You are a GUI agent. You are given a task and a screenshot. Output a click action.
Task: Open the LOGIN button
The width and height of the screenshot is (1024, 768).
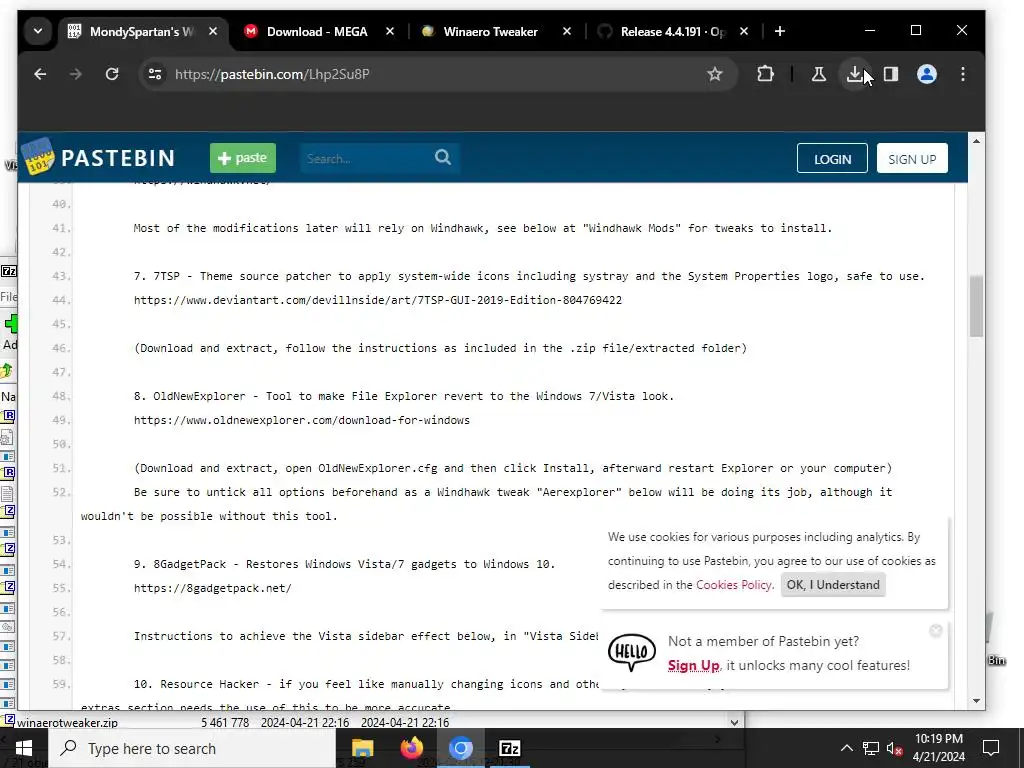(x=832, y=159)
